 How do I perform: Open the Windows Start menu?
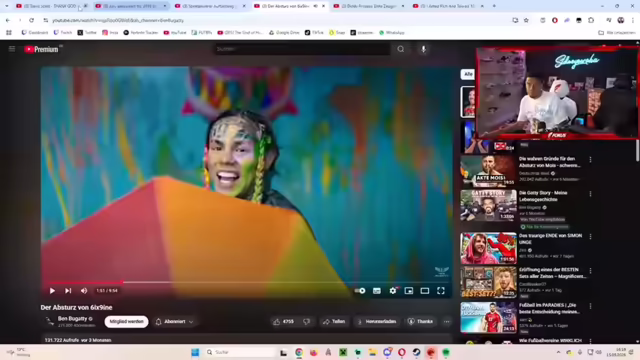pos(195,352)
